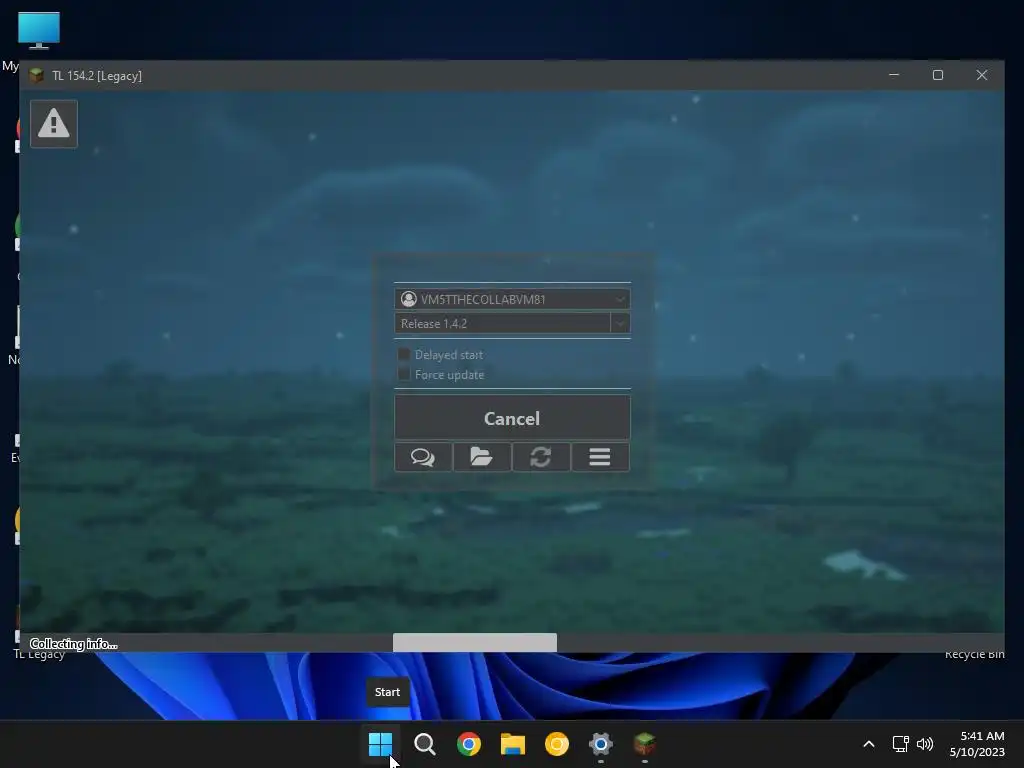Screen dimensions: 1024x768
Task: Enable the Delayed start checkbox
Action: [x=404, y=355]
